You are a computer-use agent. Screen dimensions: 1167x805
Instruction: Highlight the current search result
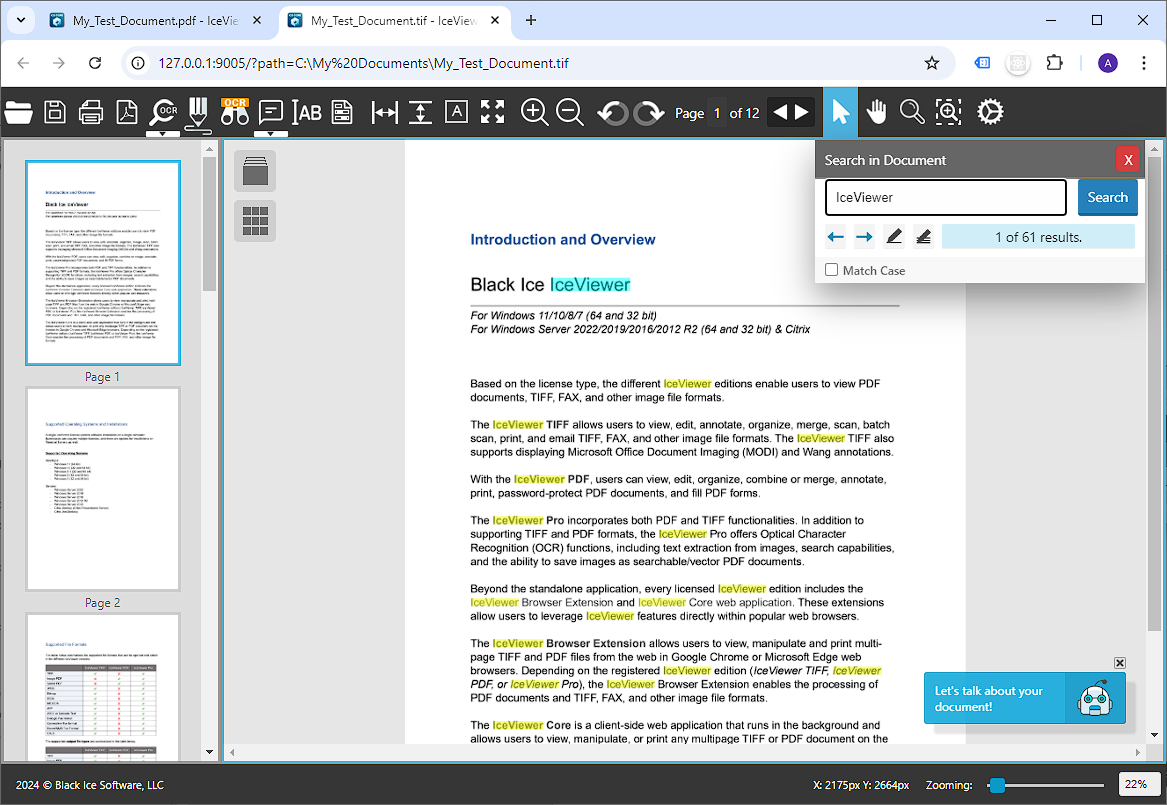point(894,237)
